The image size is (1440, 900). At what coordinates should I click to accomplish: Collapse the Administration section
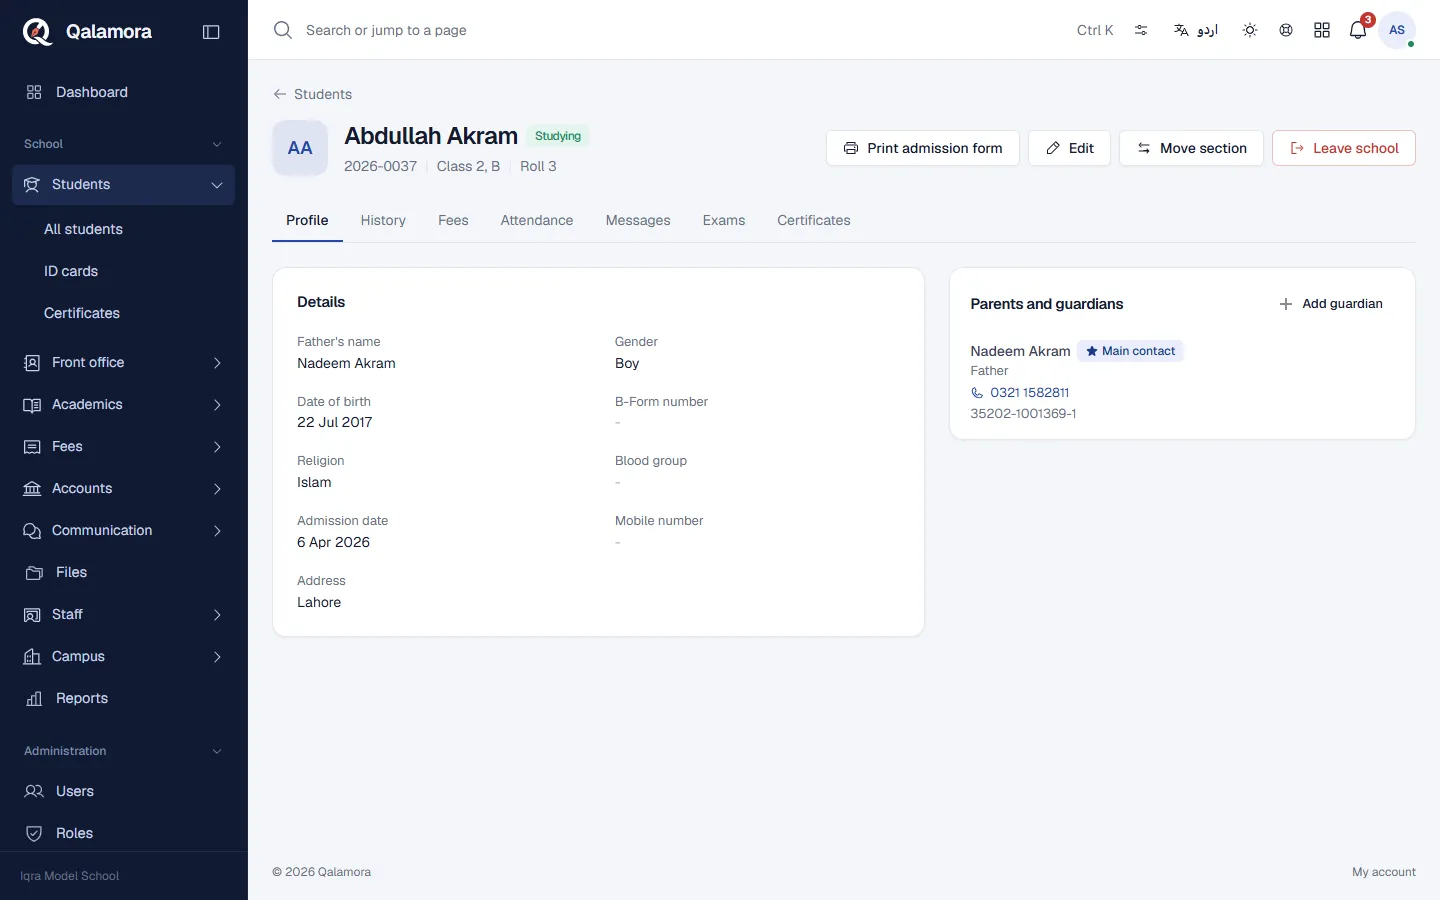(124, 751)
